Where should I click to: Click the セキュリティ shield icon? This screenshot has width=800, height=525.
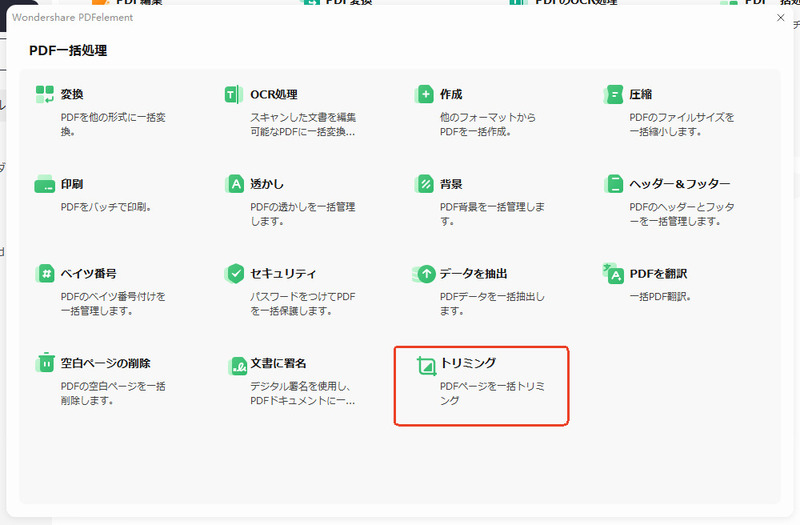coord(235,274)
